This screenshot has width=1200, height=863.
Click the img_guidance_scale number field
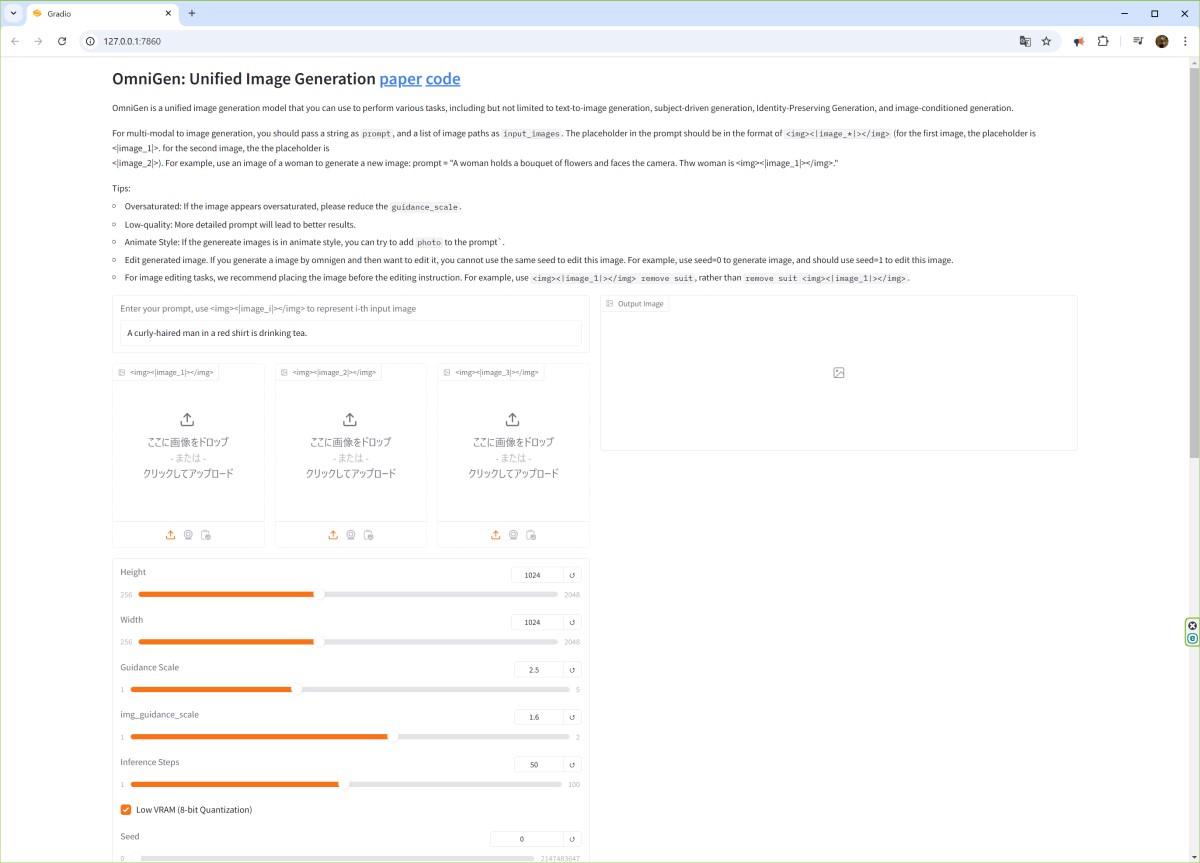coord(539,717)
